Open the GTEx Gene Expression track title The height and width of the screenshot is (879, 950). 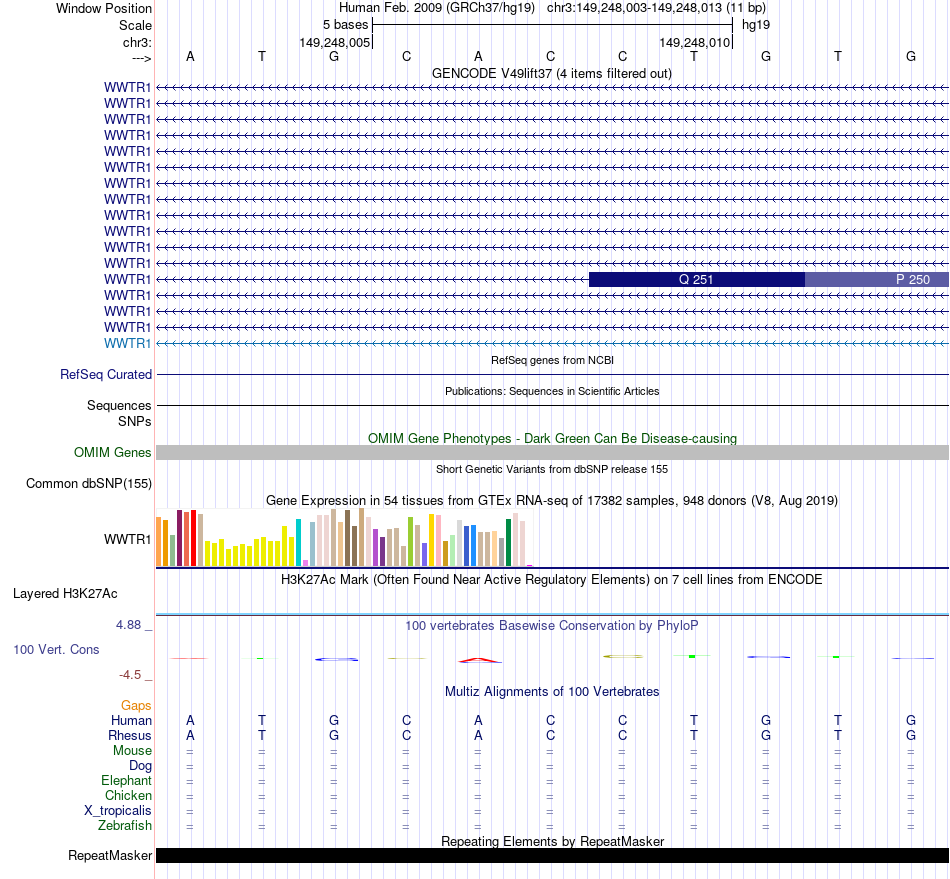[552, 500]
